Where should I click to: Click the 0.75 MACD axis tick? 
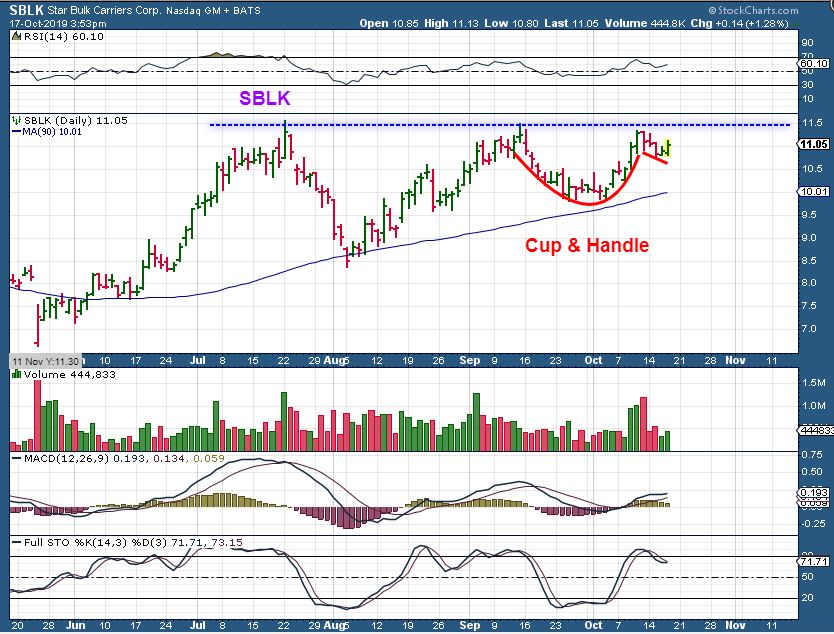[x=812, y=454]
